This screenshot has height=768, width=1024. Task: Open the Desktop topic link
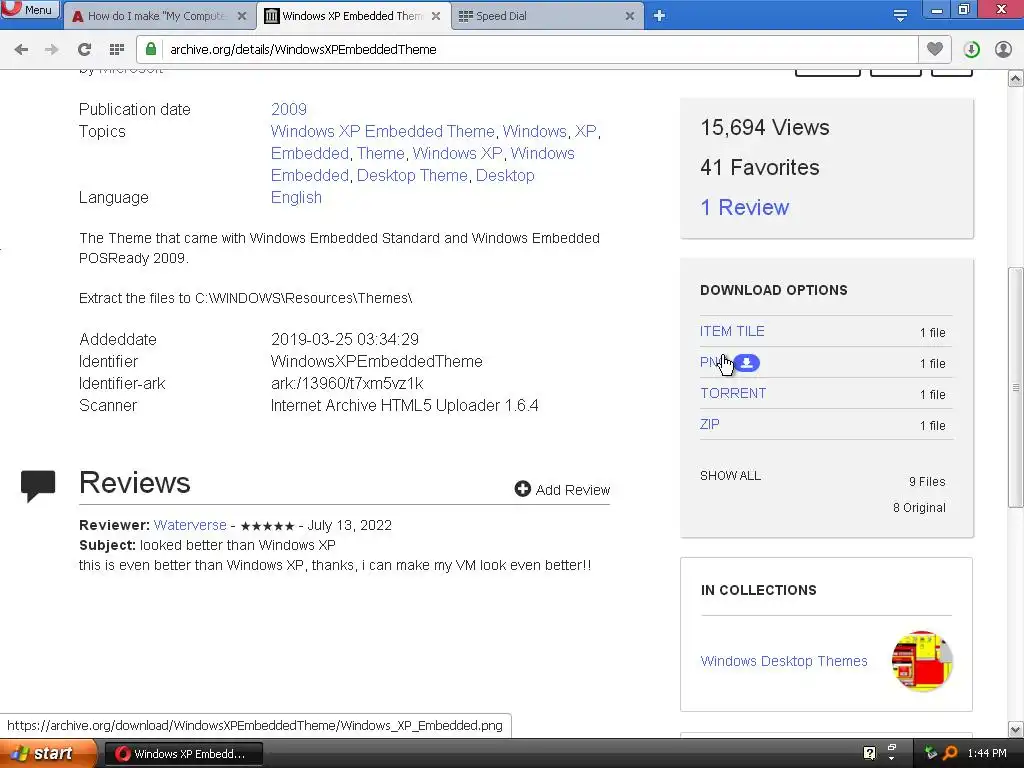505,176
